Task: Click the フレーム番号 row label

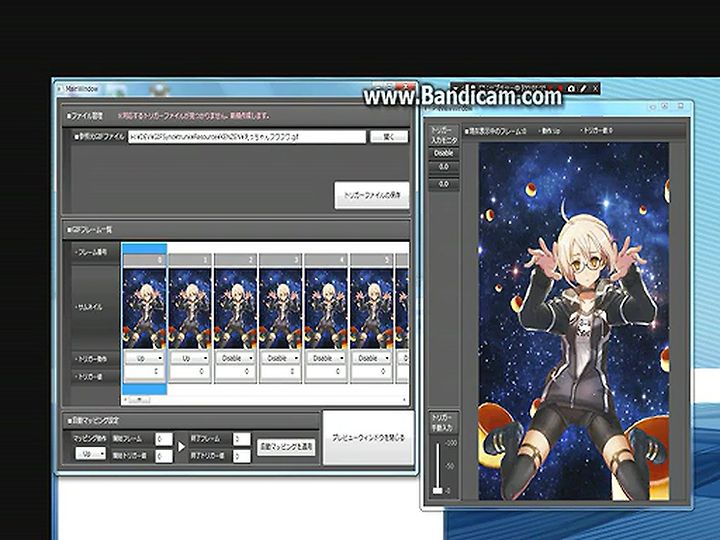Action: [x=91, y=252]
